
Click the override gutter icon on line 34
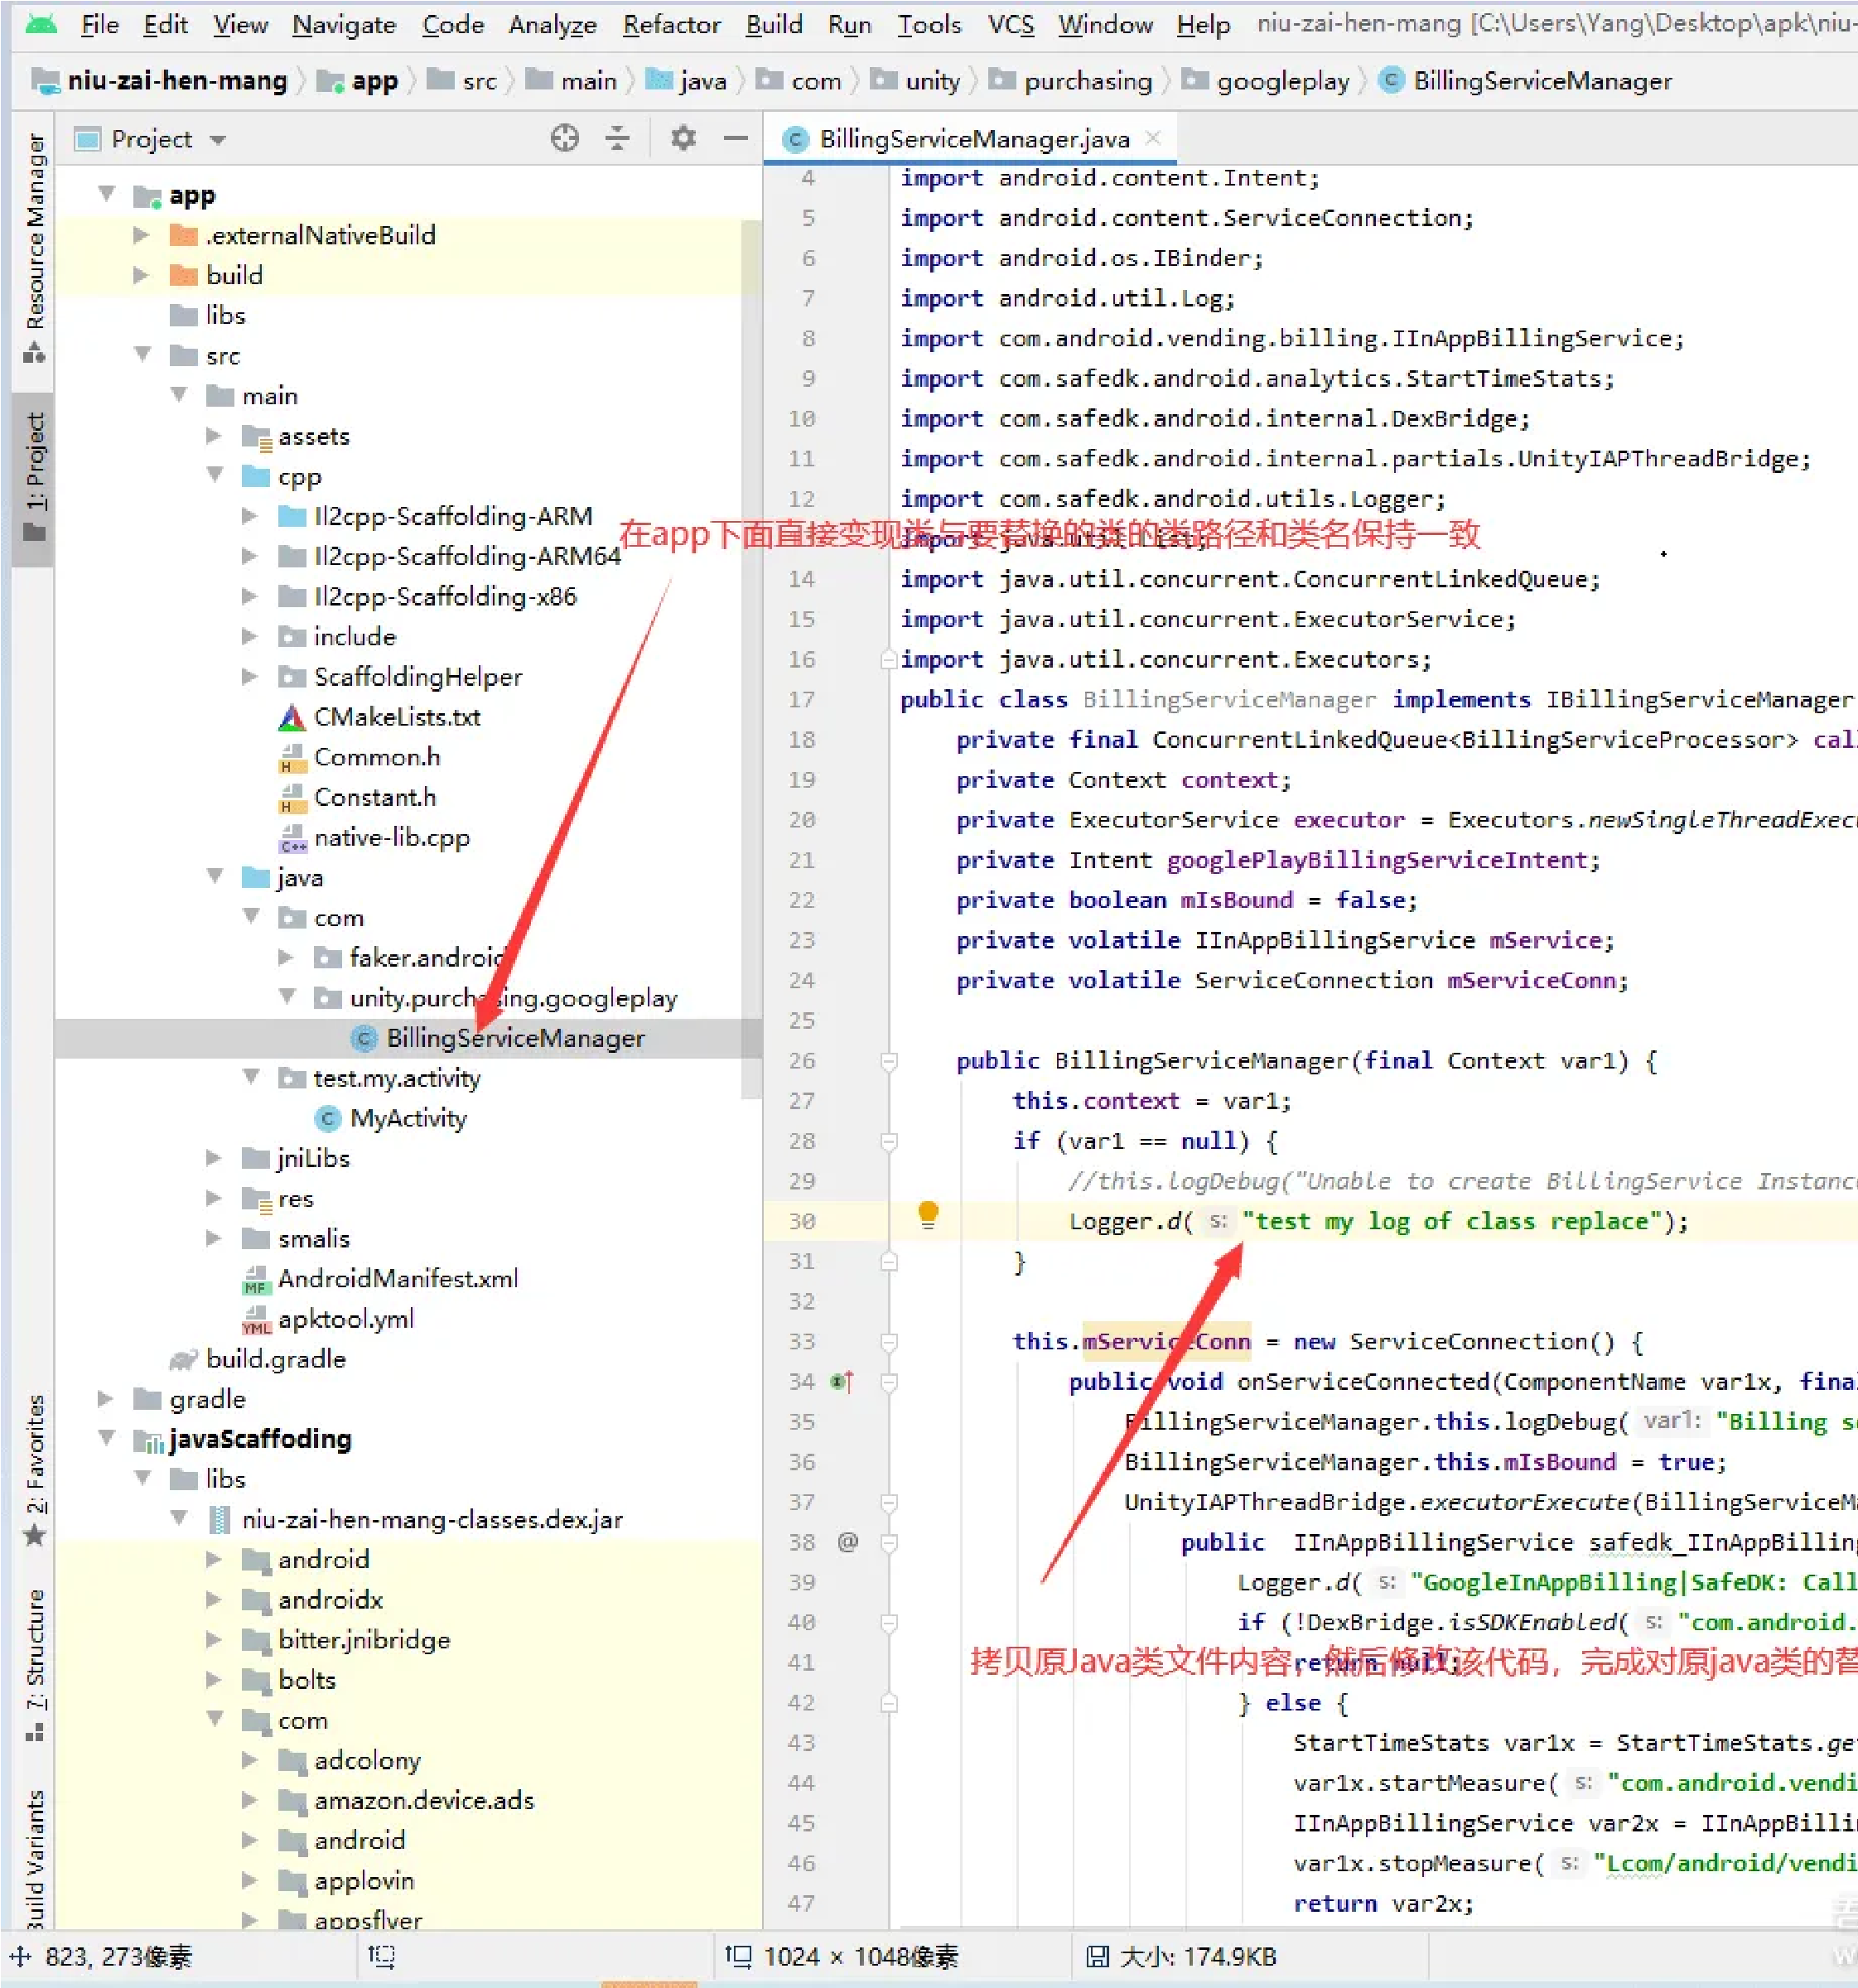[x=843, y=1382]
